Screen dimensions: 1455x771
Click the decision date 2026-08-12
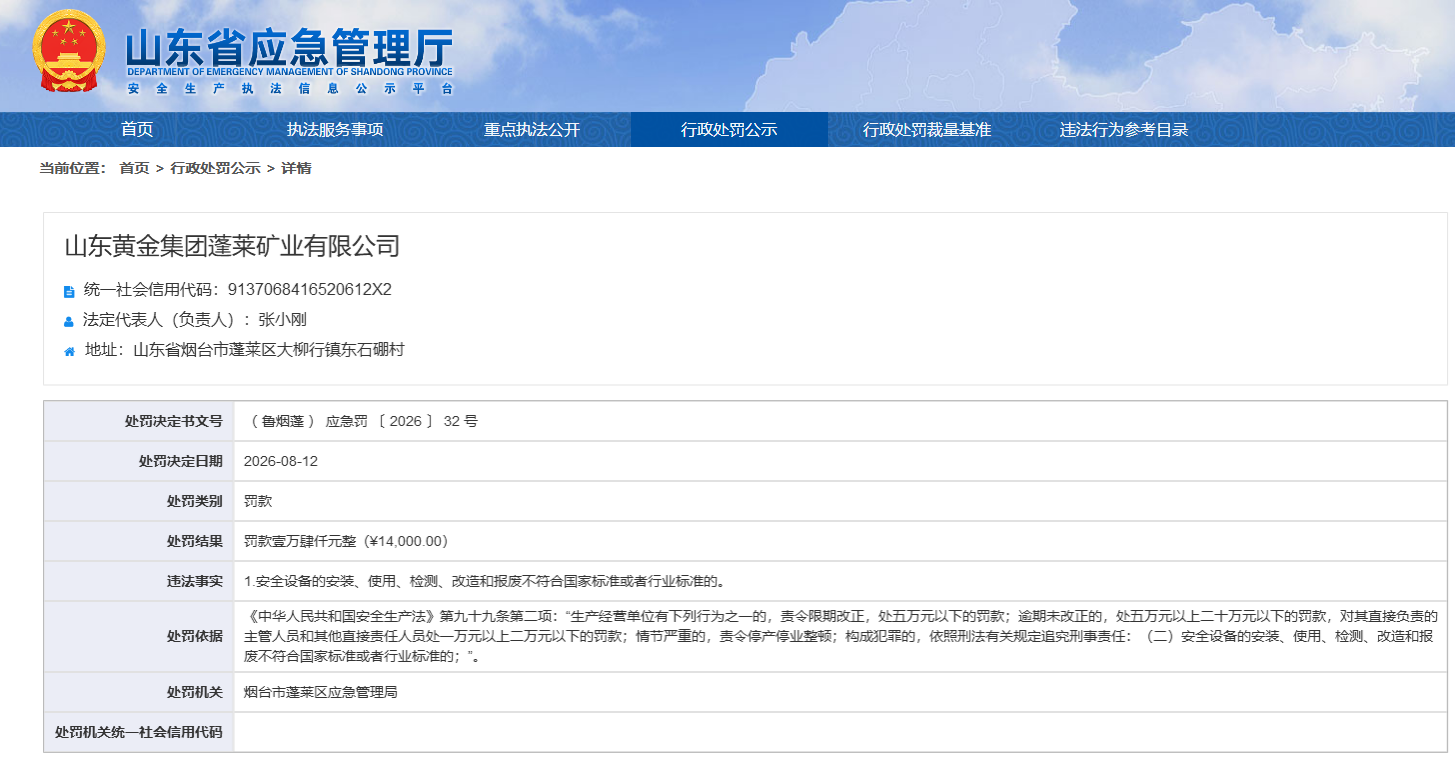[281, 461]
